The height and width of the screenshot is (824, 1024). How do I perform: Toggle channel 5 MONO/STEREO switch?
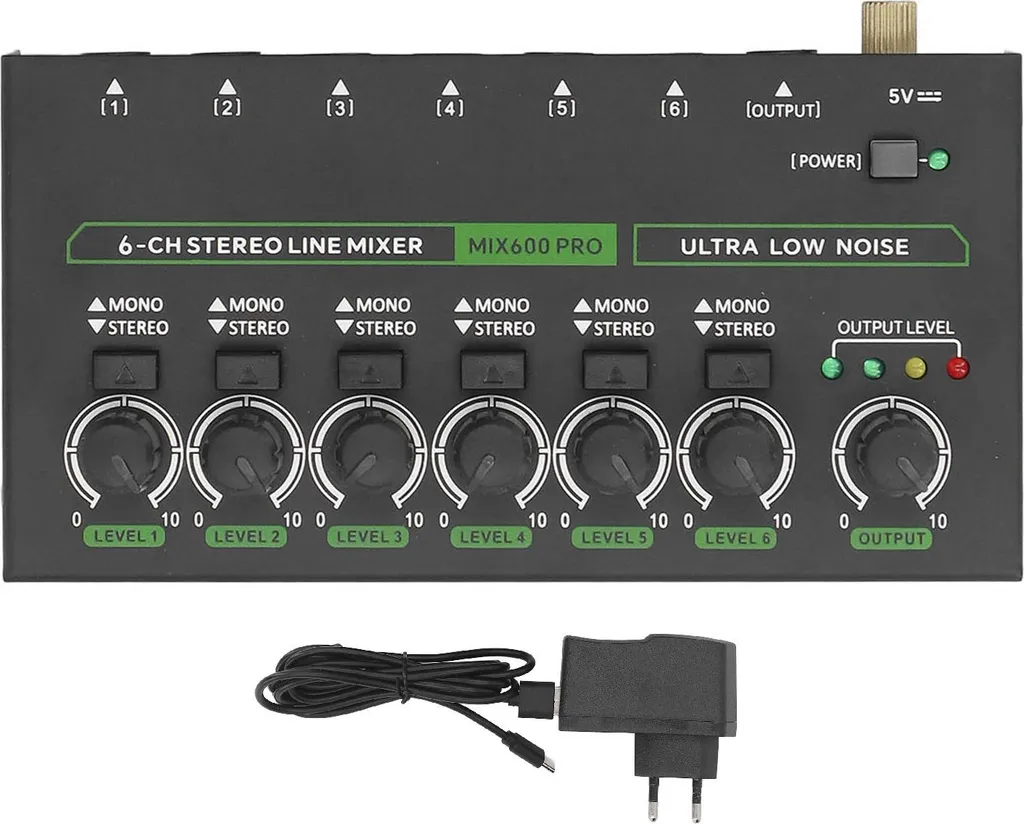[x=615, y=371]
